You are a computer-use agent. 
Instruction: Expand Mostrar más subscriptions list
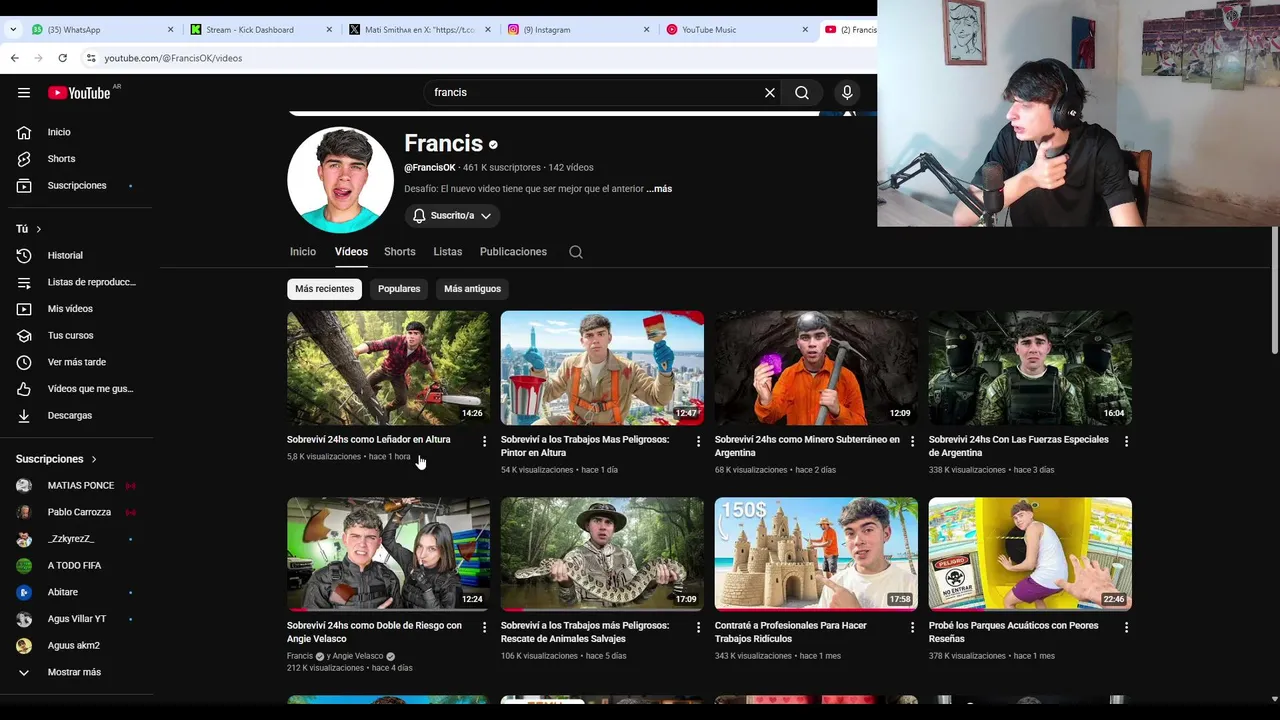(76, 672)
